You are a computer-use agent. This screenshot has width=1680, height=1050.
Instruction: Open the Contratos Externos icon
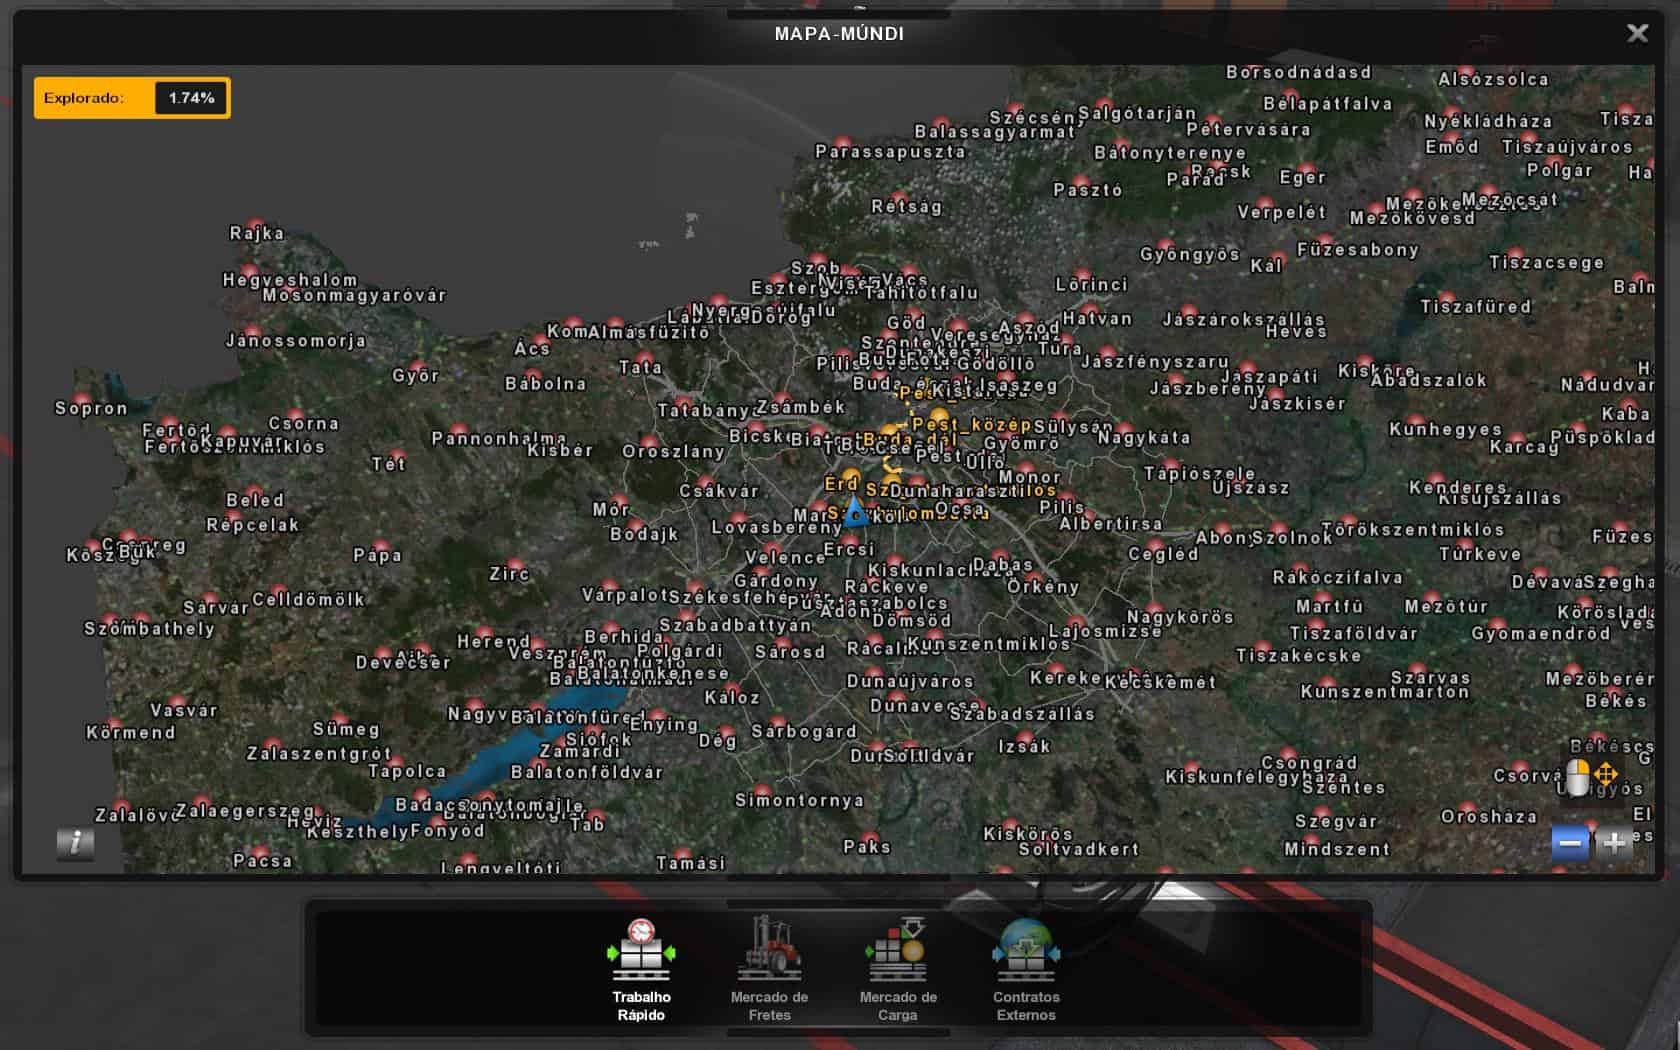point(1026,965)
